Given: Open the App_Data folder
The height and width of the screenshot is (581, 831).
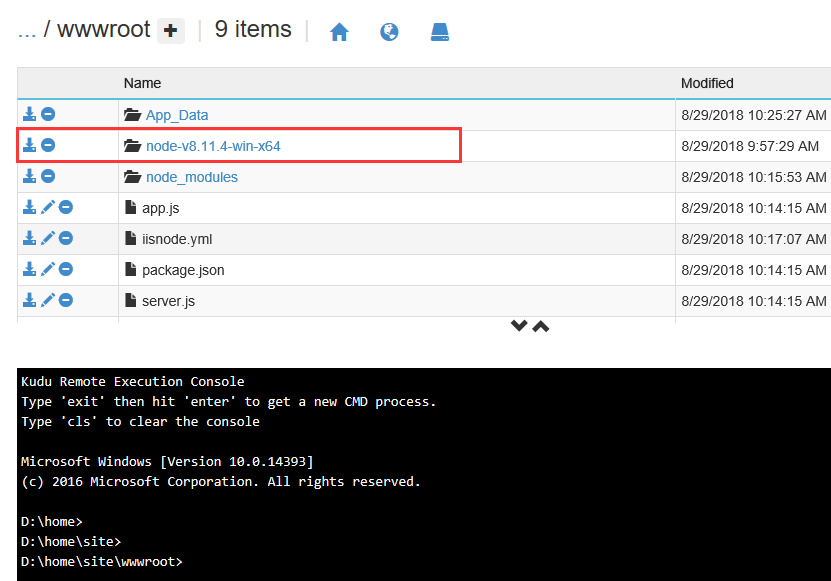Looking at the screenshot, I should [x=177, y=115].
